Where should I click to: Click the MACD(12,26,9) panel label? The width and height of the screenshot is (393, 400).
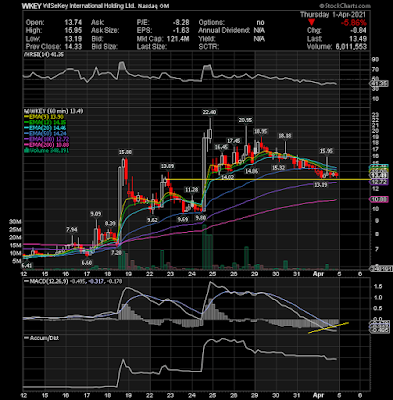[x=49, y=281]
